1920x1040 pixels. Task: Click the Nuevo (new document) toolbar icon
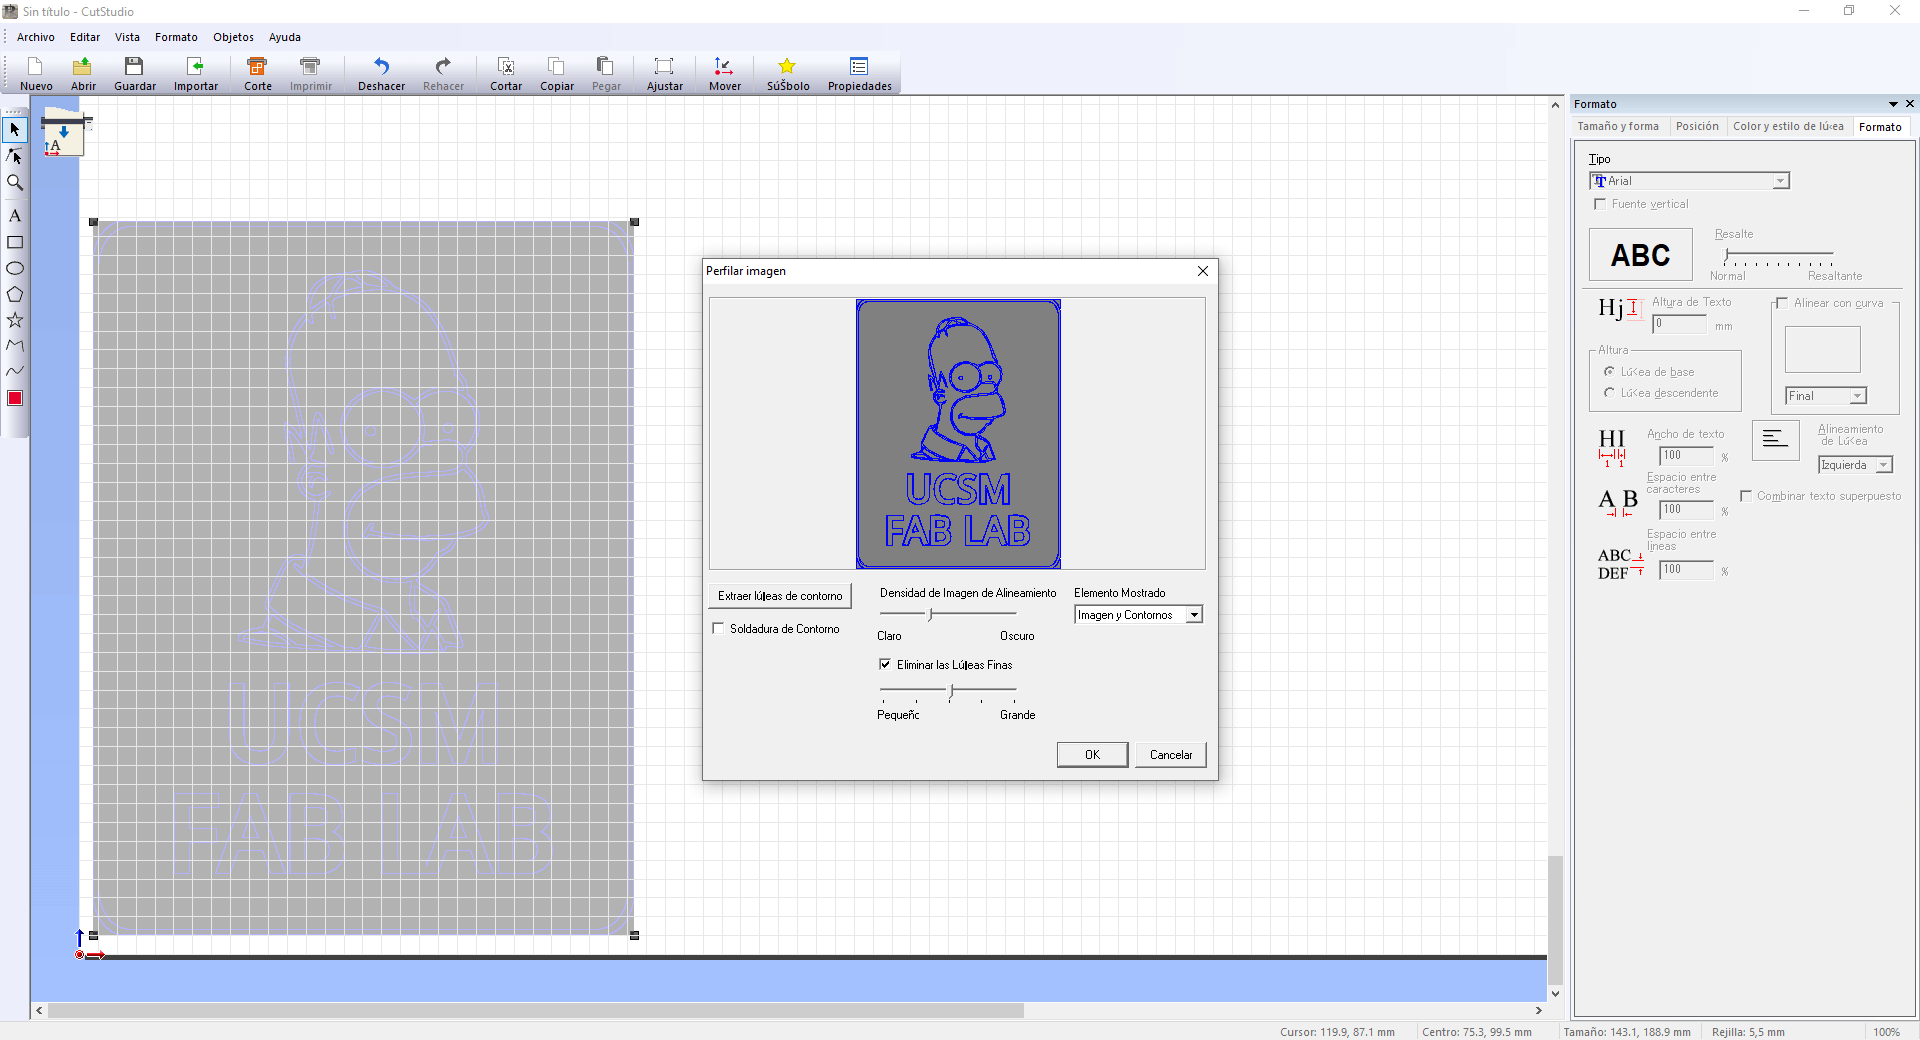(x=35, y=66)
